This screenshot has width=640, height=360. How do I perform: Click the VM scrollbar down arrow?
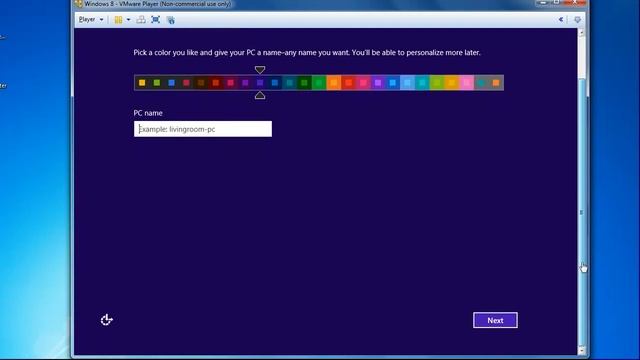tap(582, 351)
